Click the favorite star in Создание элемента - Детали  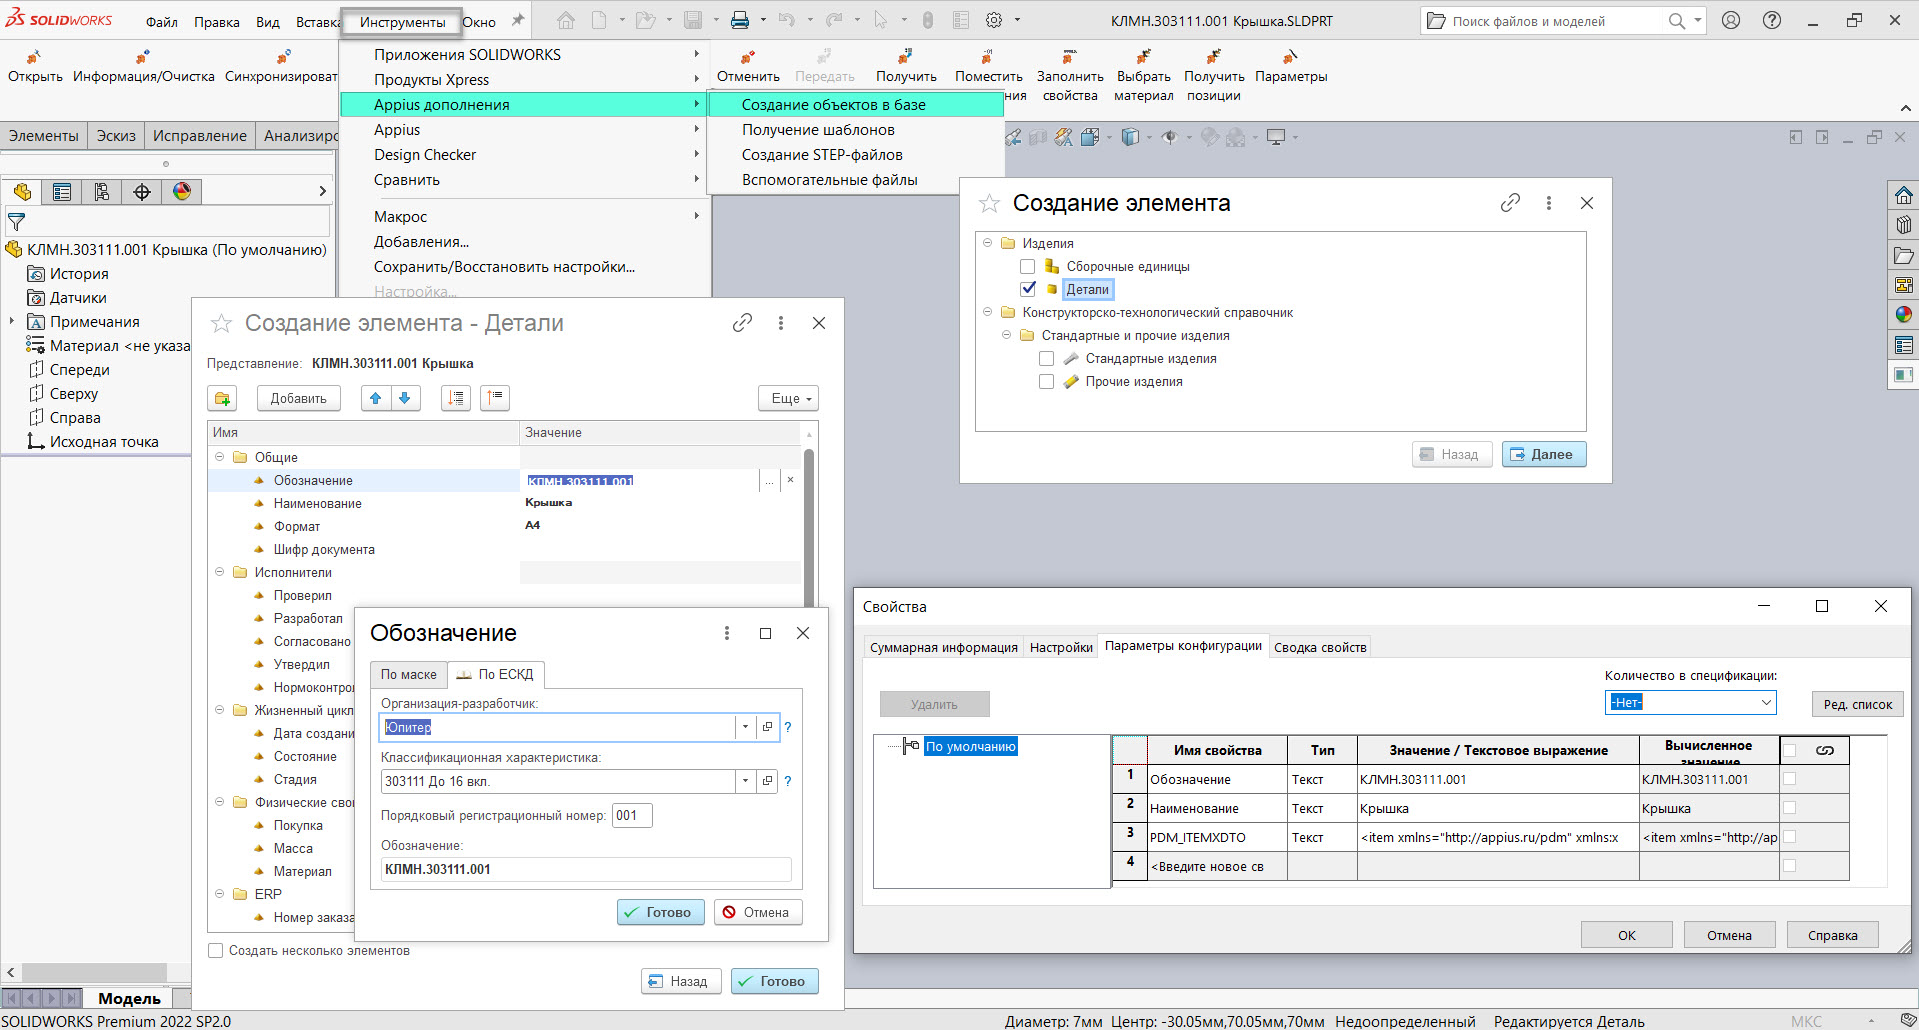coord(221,323)
